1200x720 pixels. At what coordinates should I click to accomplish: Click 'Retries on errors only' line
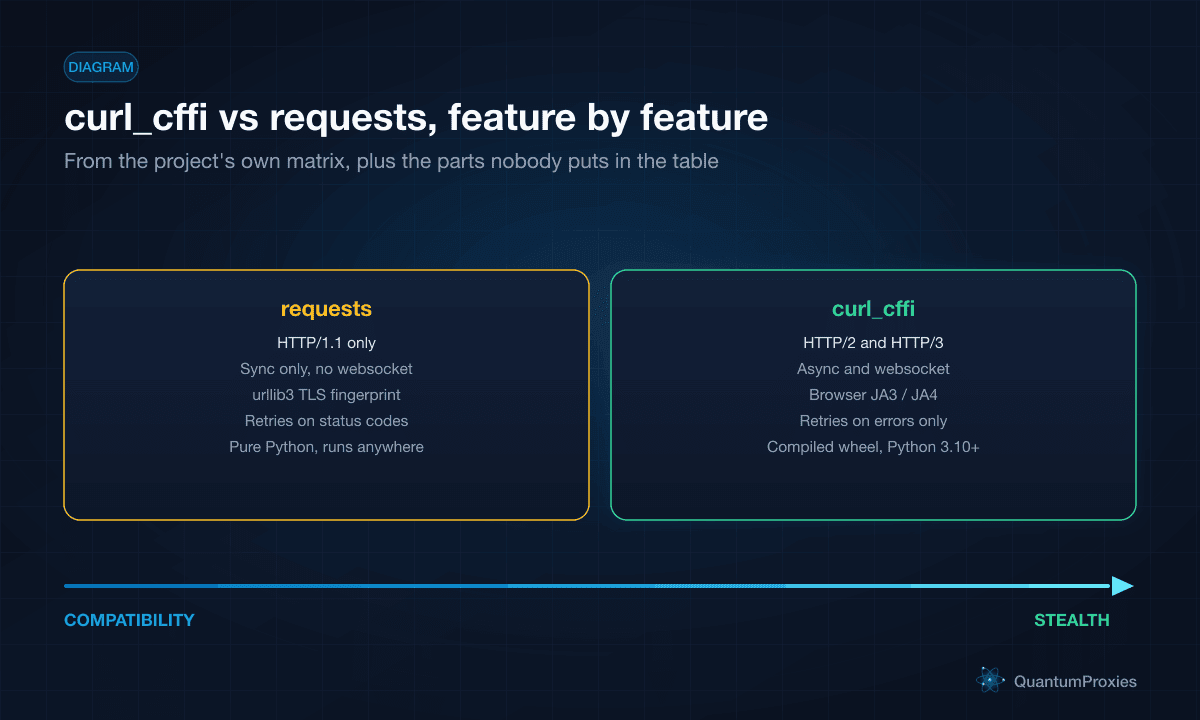[x=873, y=421]
